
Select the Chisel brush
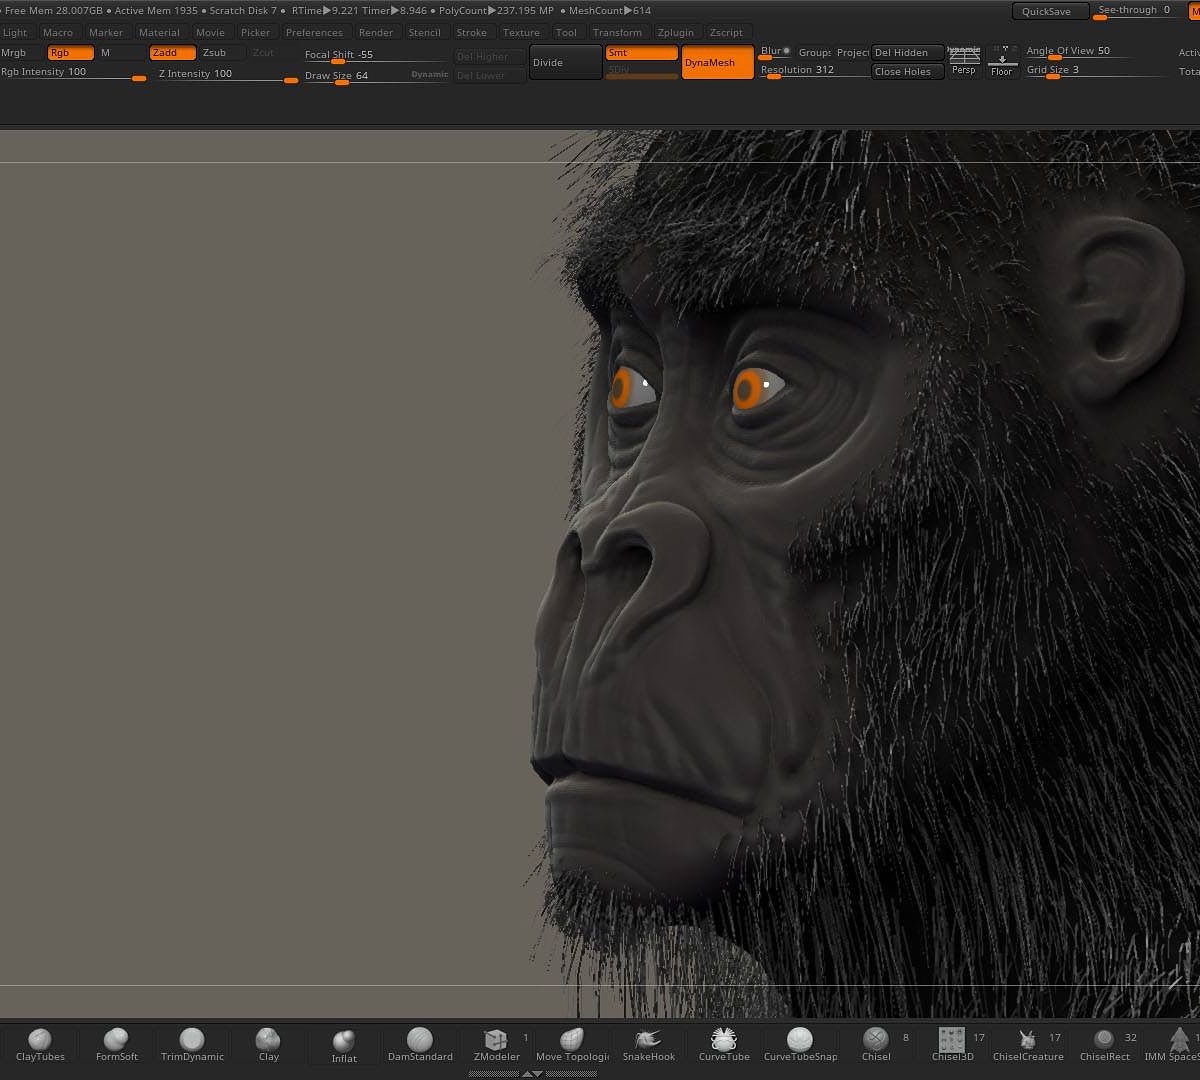click(x=876, y=1044)
